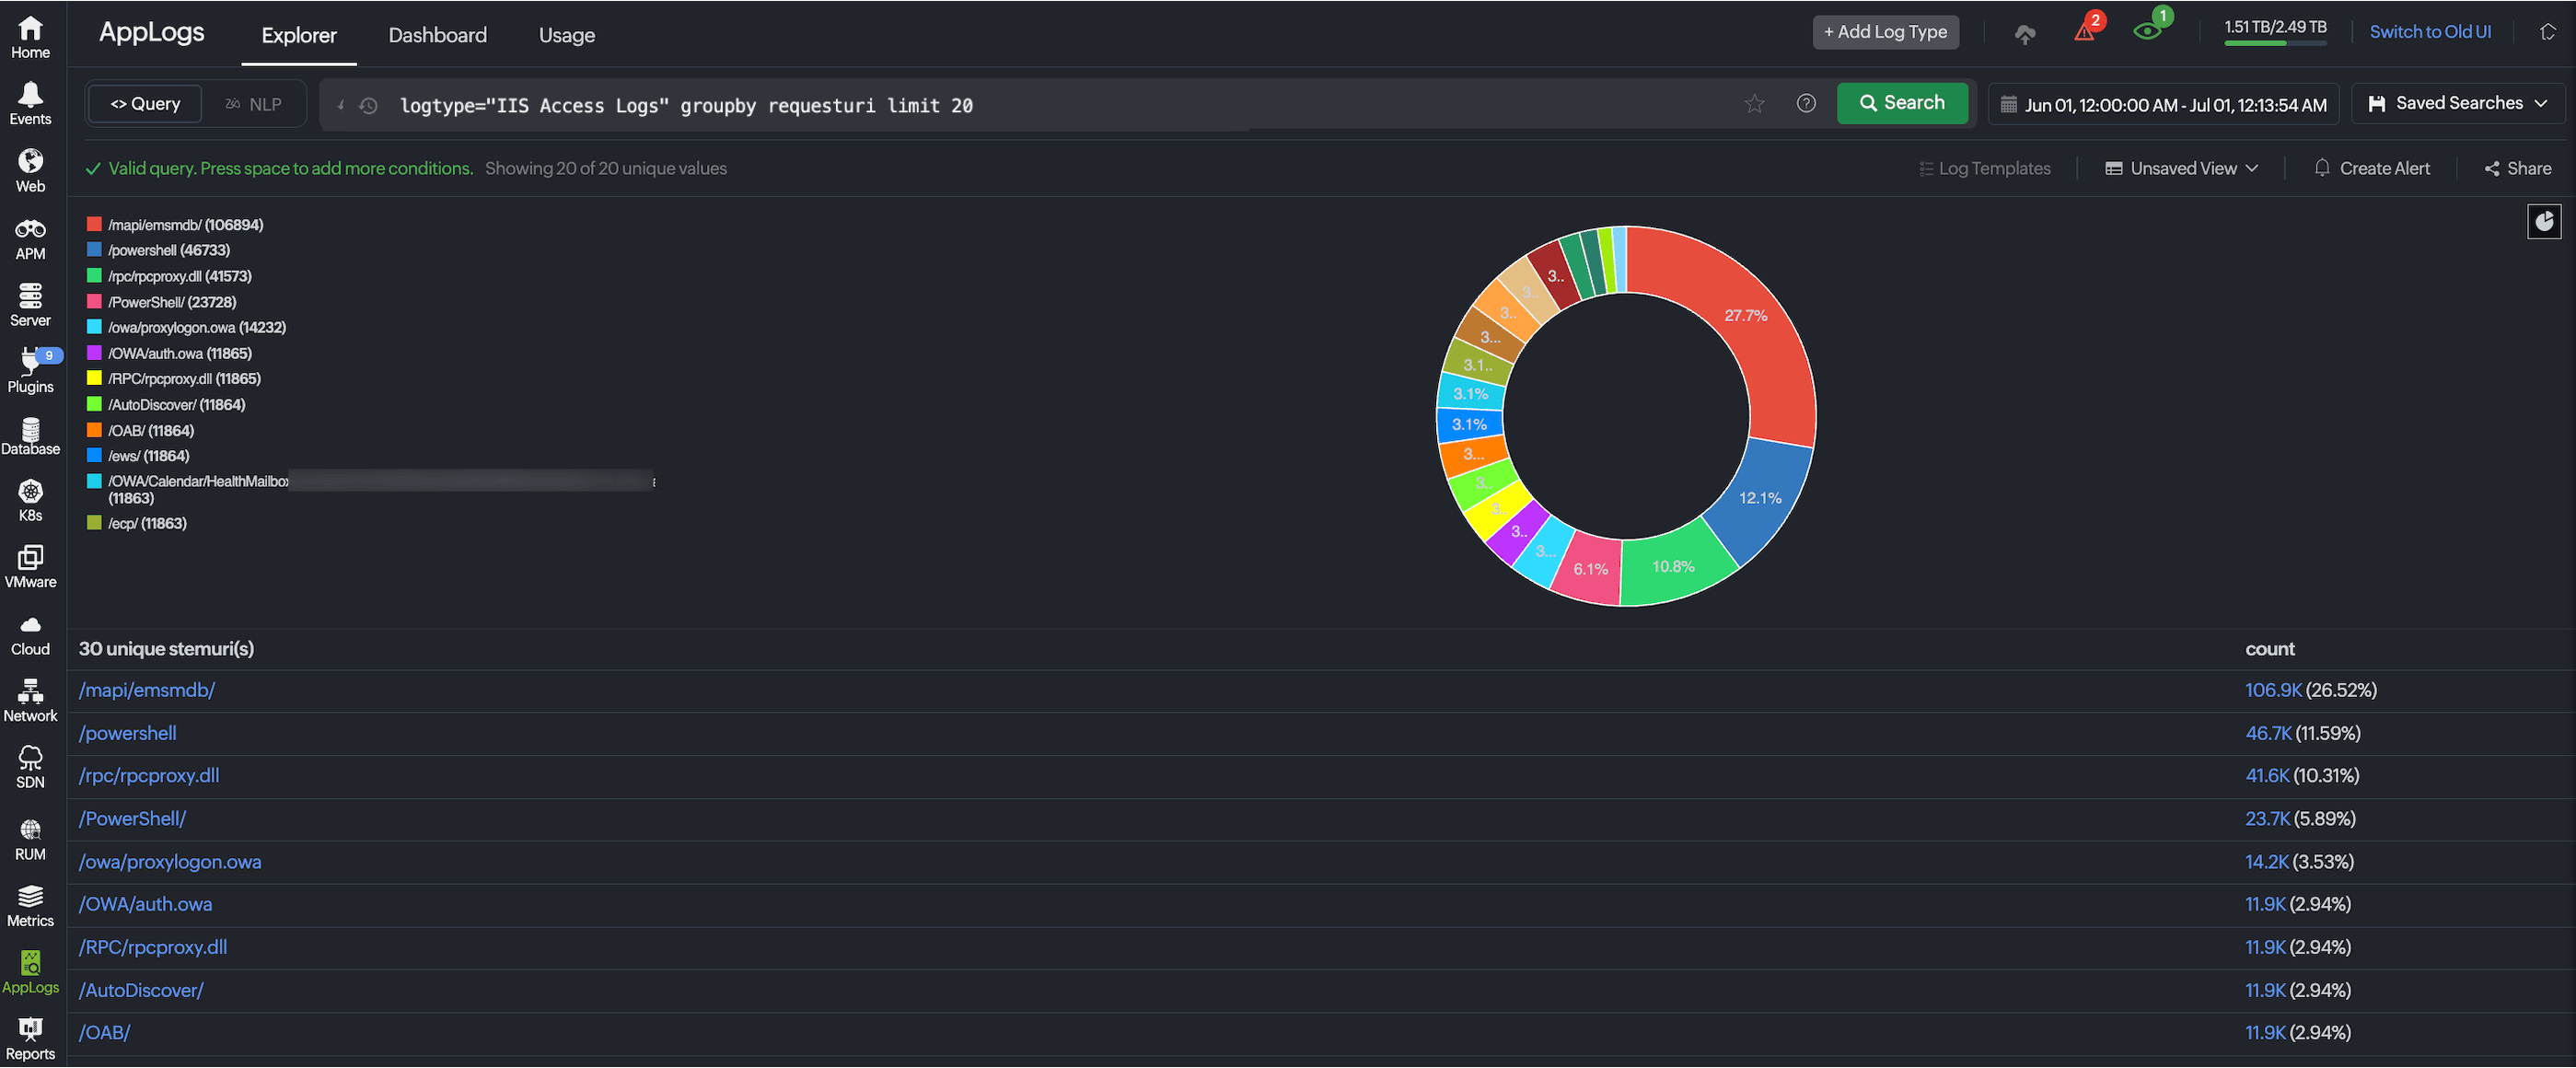Screen dimensions: 2576x1068
Task: Switch to NLP input mode
Action: [254, 104]
